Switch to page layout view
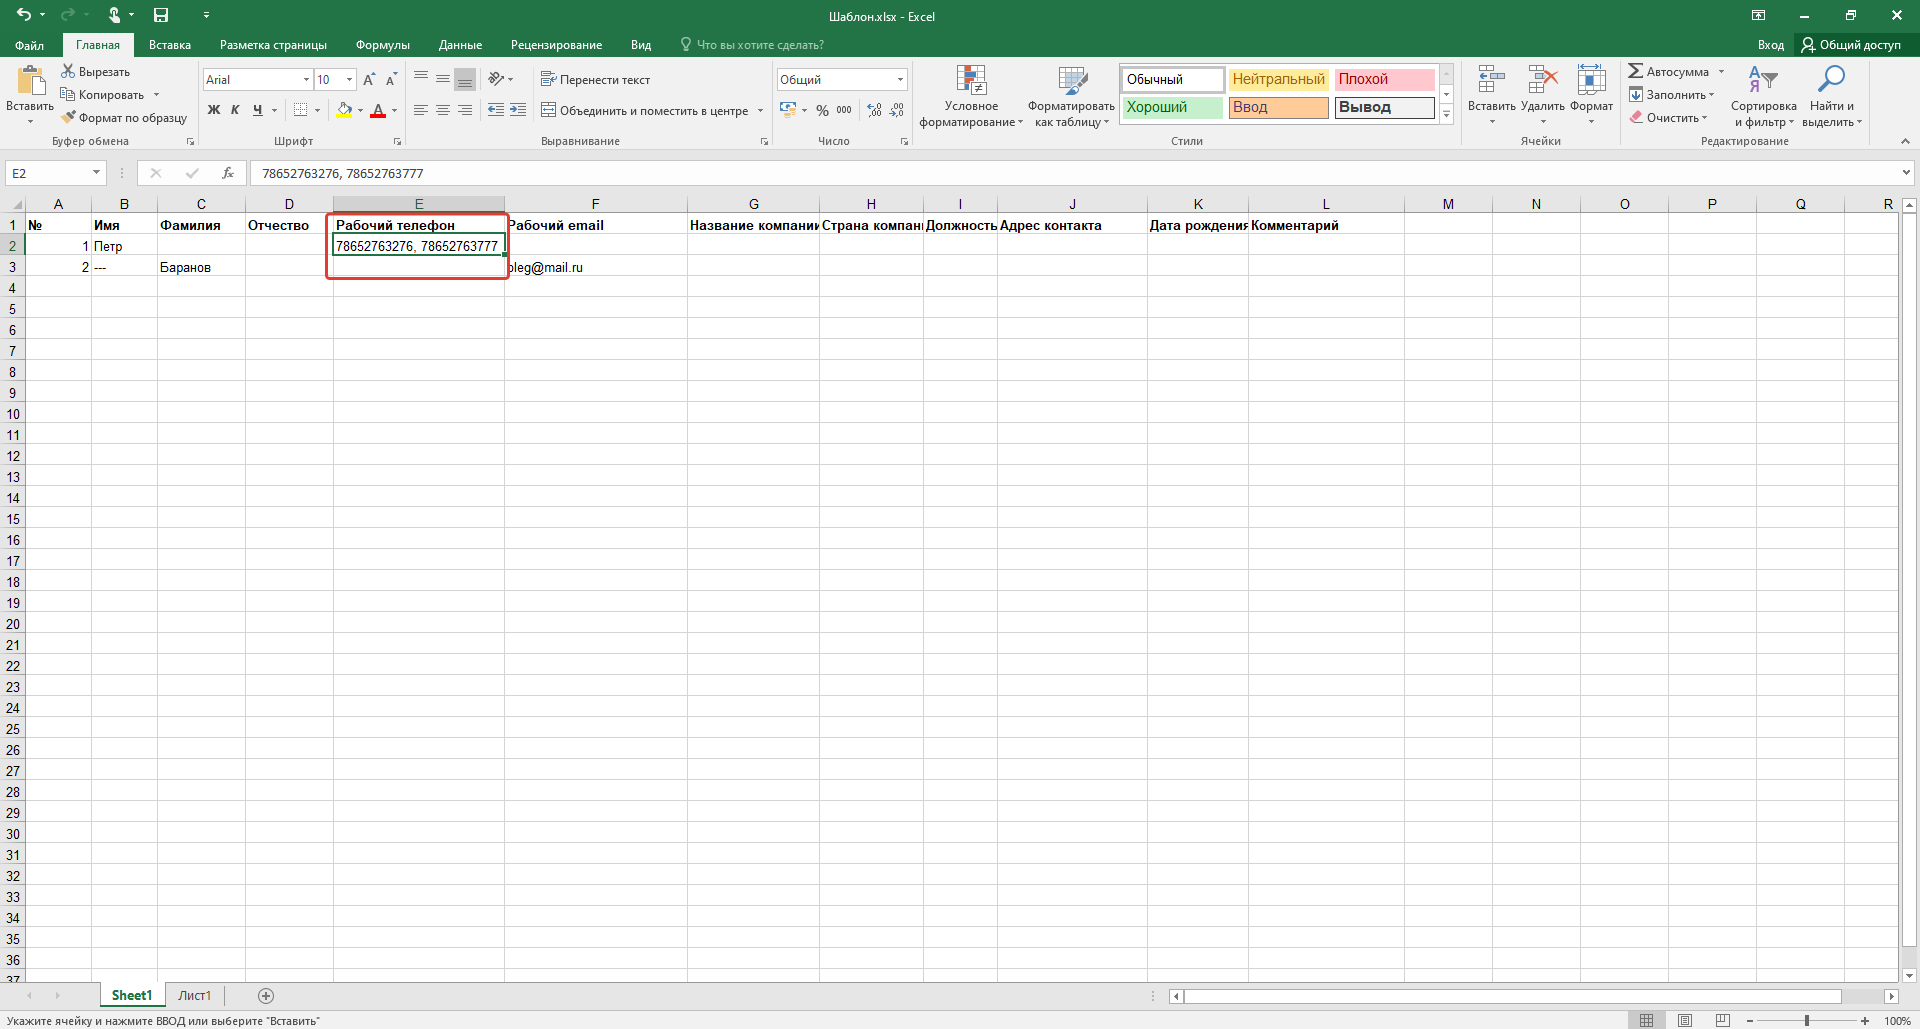The image size is (1920, 1029). (x=1685, y=1020)
